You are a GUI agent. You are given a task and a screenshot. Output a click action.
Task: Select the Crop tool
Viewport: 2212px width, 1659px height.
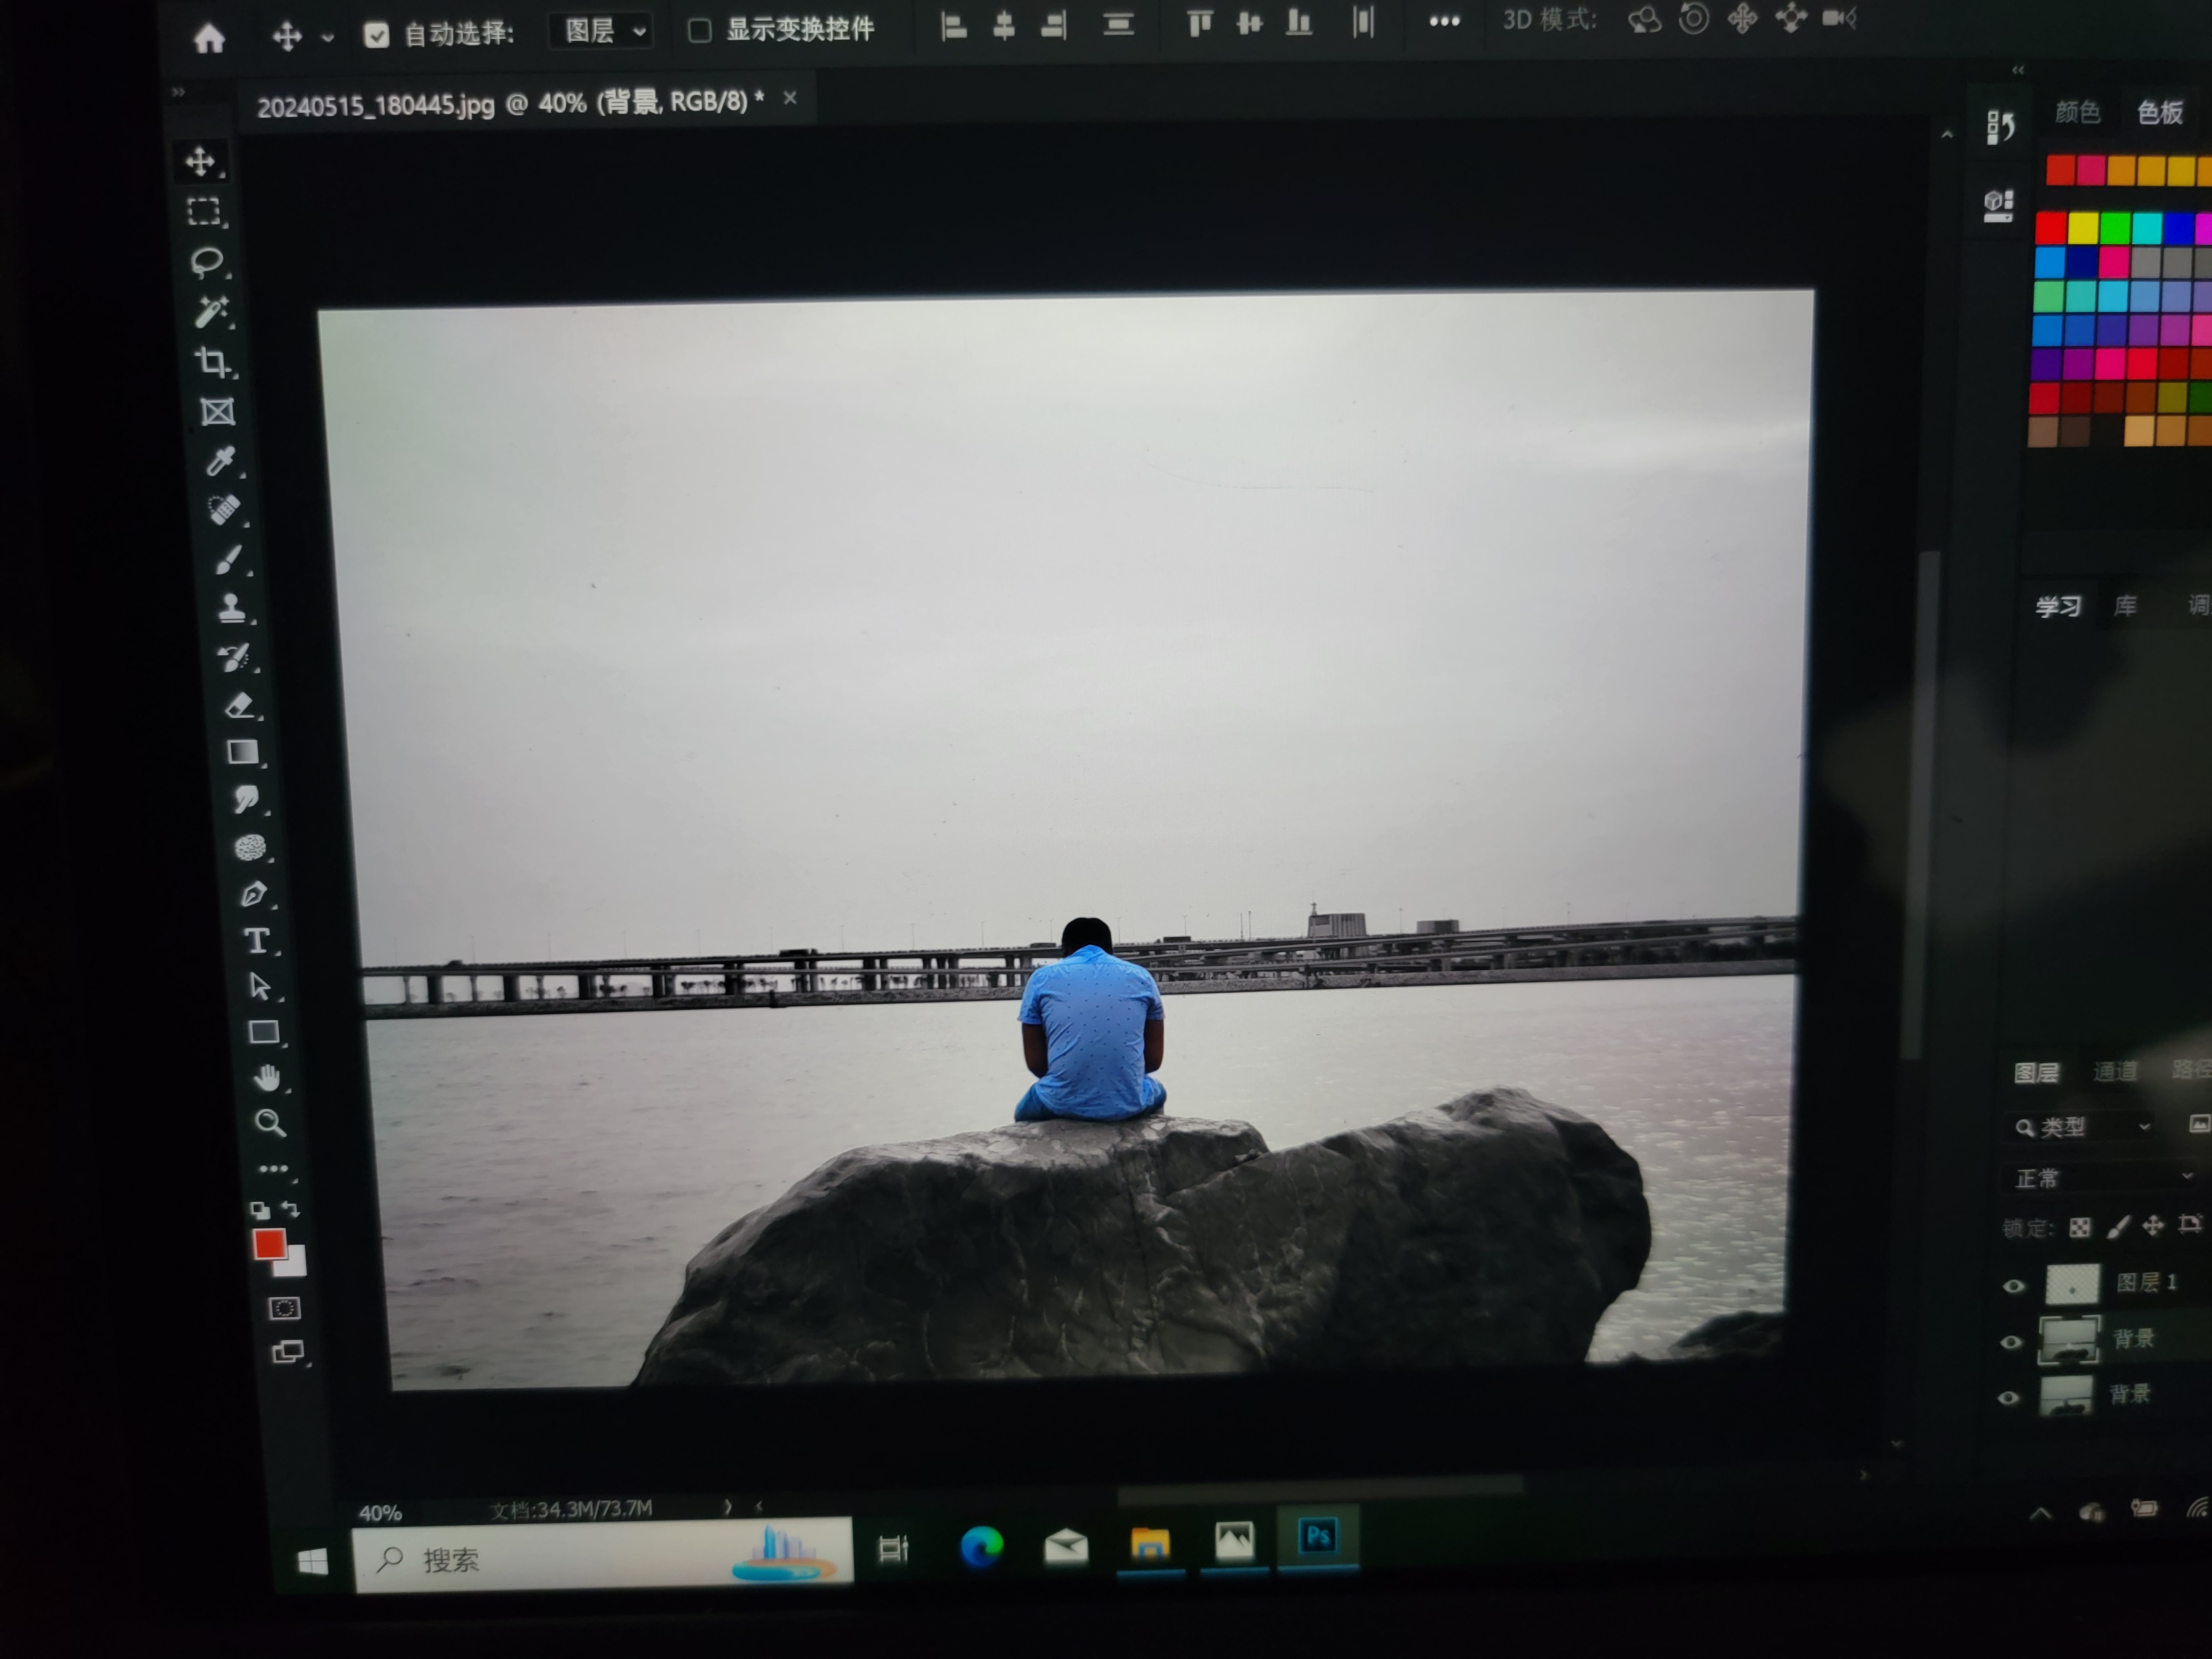tap(212, 361)
